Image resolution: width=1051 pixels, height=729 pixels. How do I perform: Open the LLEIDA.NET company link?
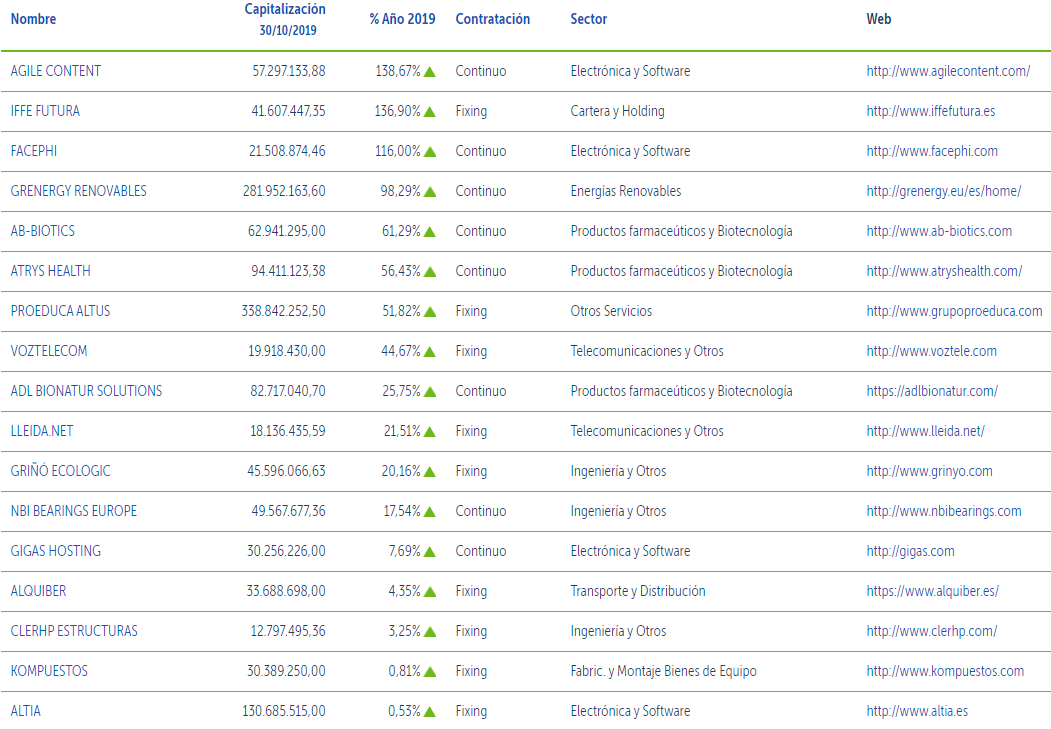pos(42,431)
